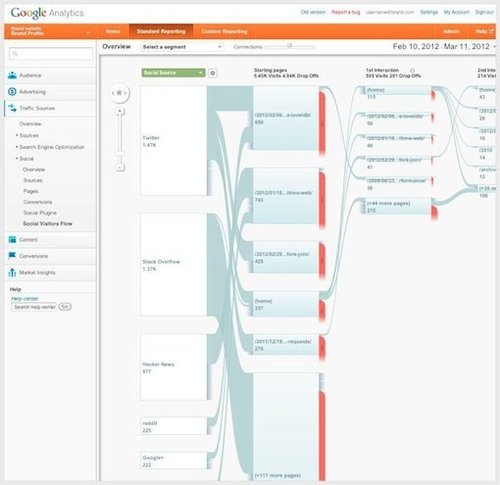Image resolution: width=500 pixels, height=485 pixels.
Task: Click the Conversions flag icon
Action: coord(12,256)
